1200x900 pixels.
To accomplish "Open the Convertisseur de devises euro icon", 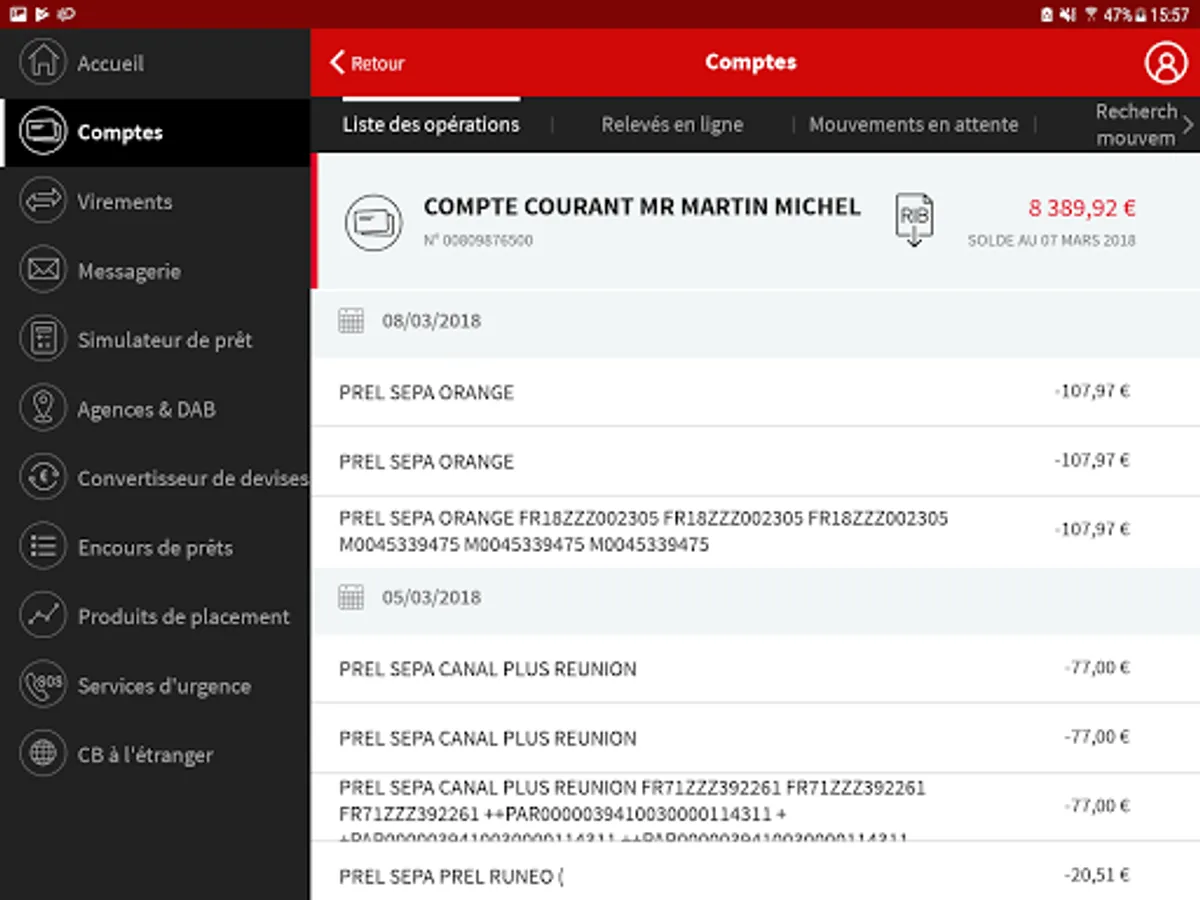I will pyautogui.click(x=42, y=478).
